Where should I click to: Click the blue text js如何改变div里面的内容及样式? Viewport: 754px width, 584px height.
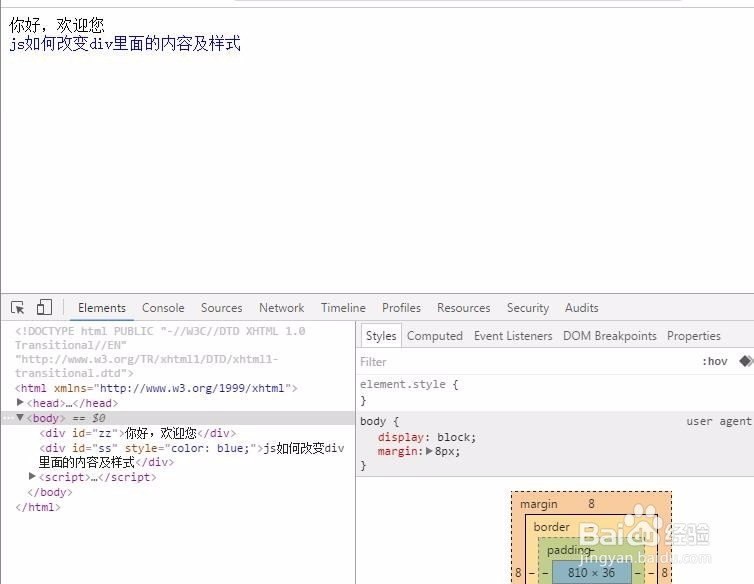pyautogui.click(x=125, y=43)
